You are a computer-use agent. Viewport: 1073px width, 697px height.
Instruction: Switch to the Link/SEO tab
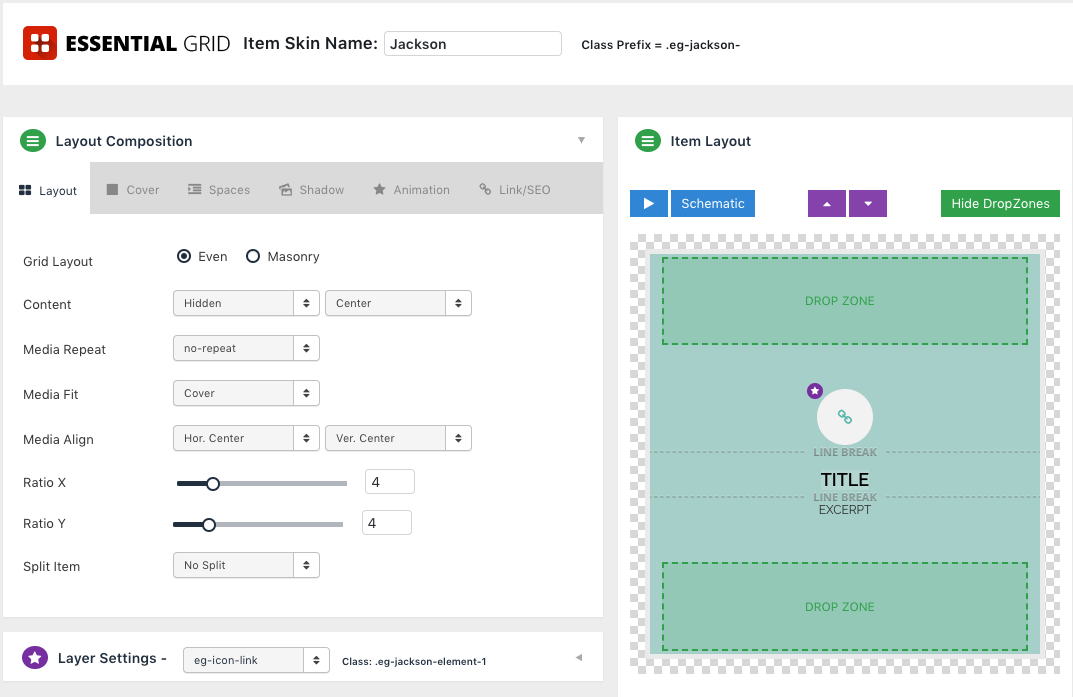pyautogui.click(x=515, y=189)
